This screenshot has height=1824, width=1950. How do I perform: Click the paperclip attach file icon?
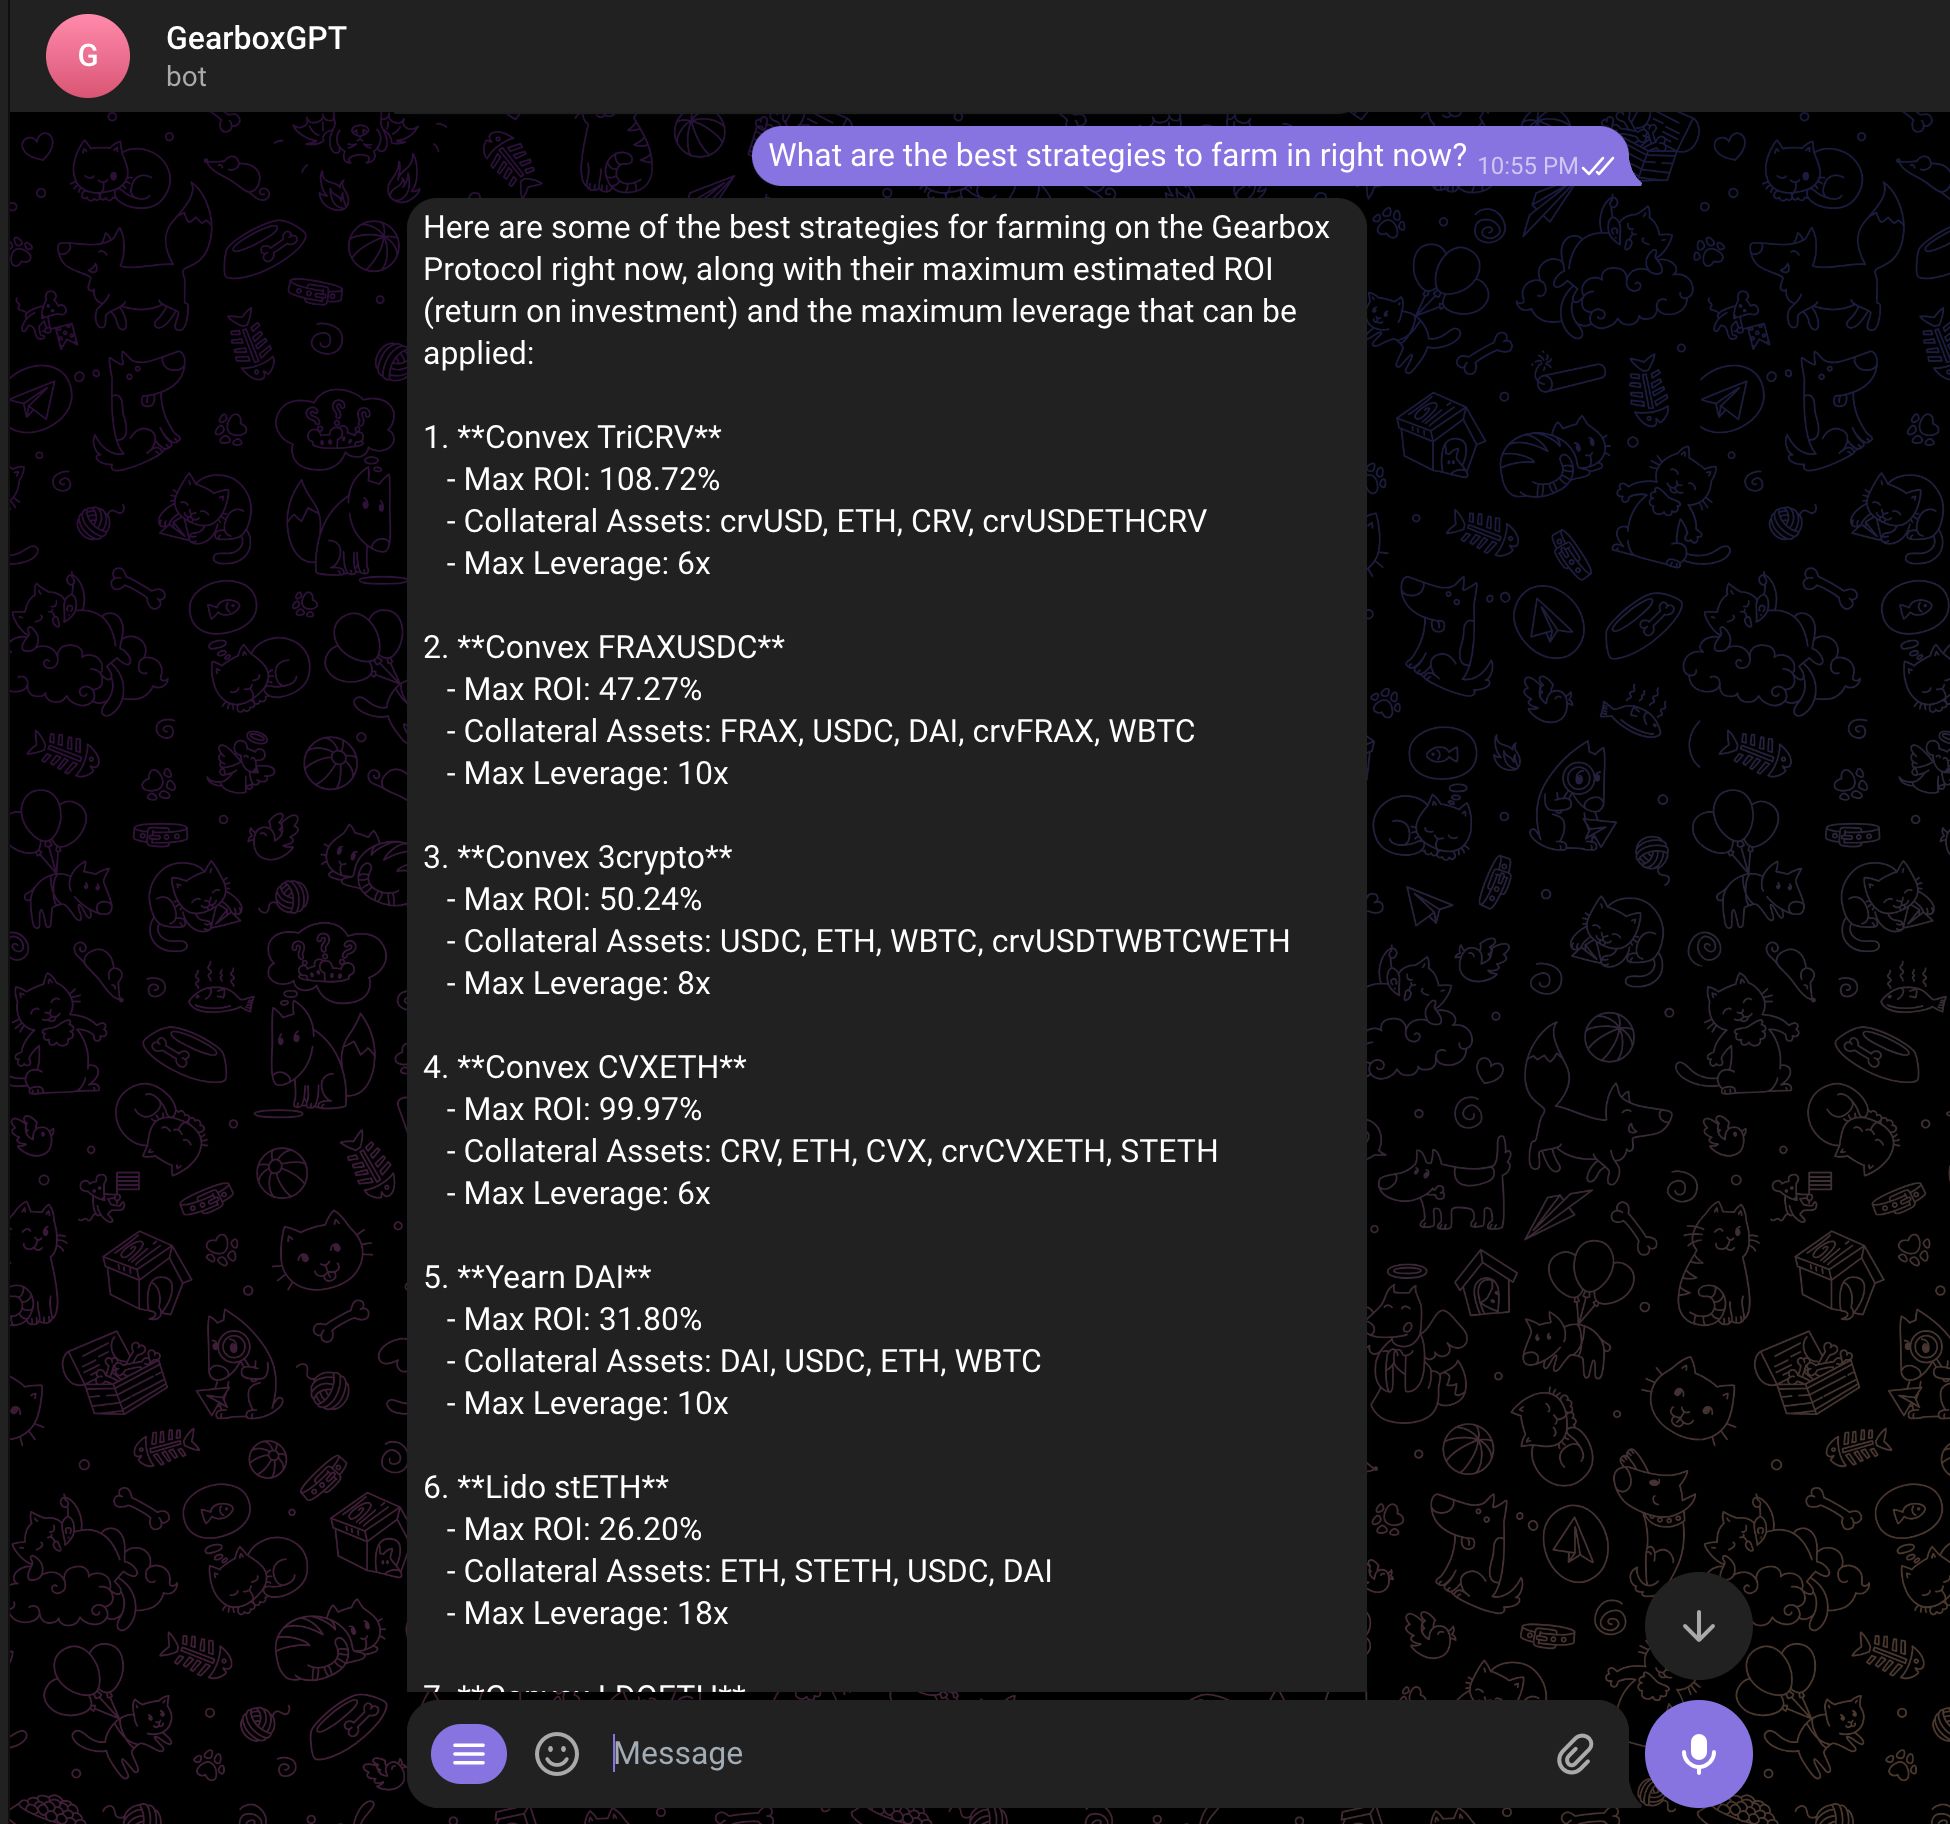[1575, 1753]
